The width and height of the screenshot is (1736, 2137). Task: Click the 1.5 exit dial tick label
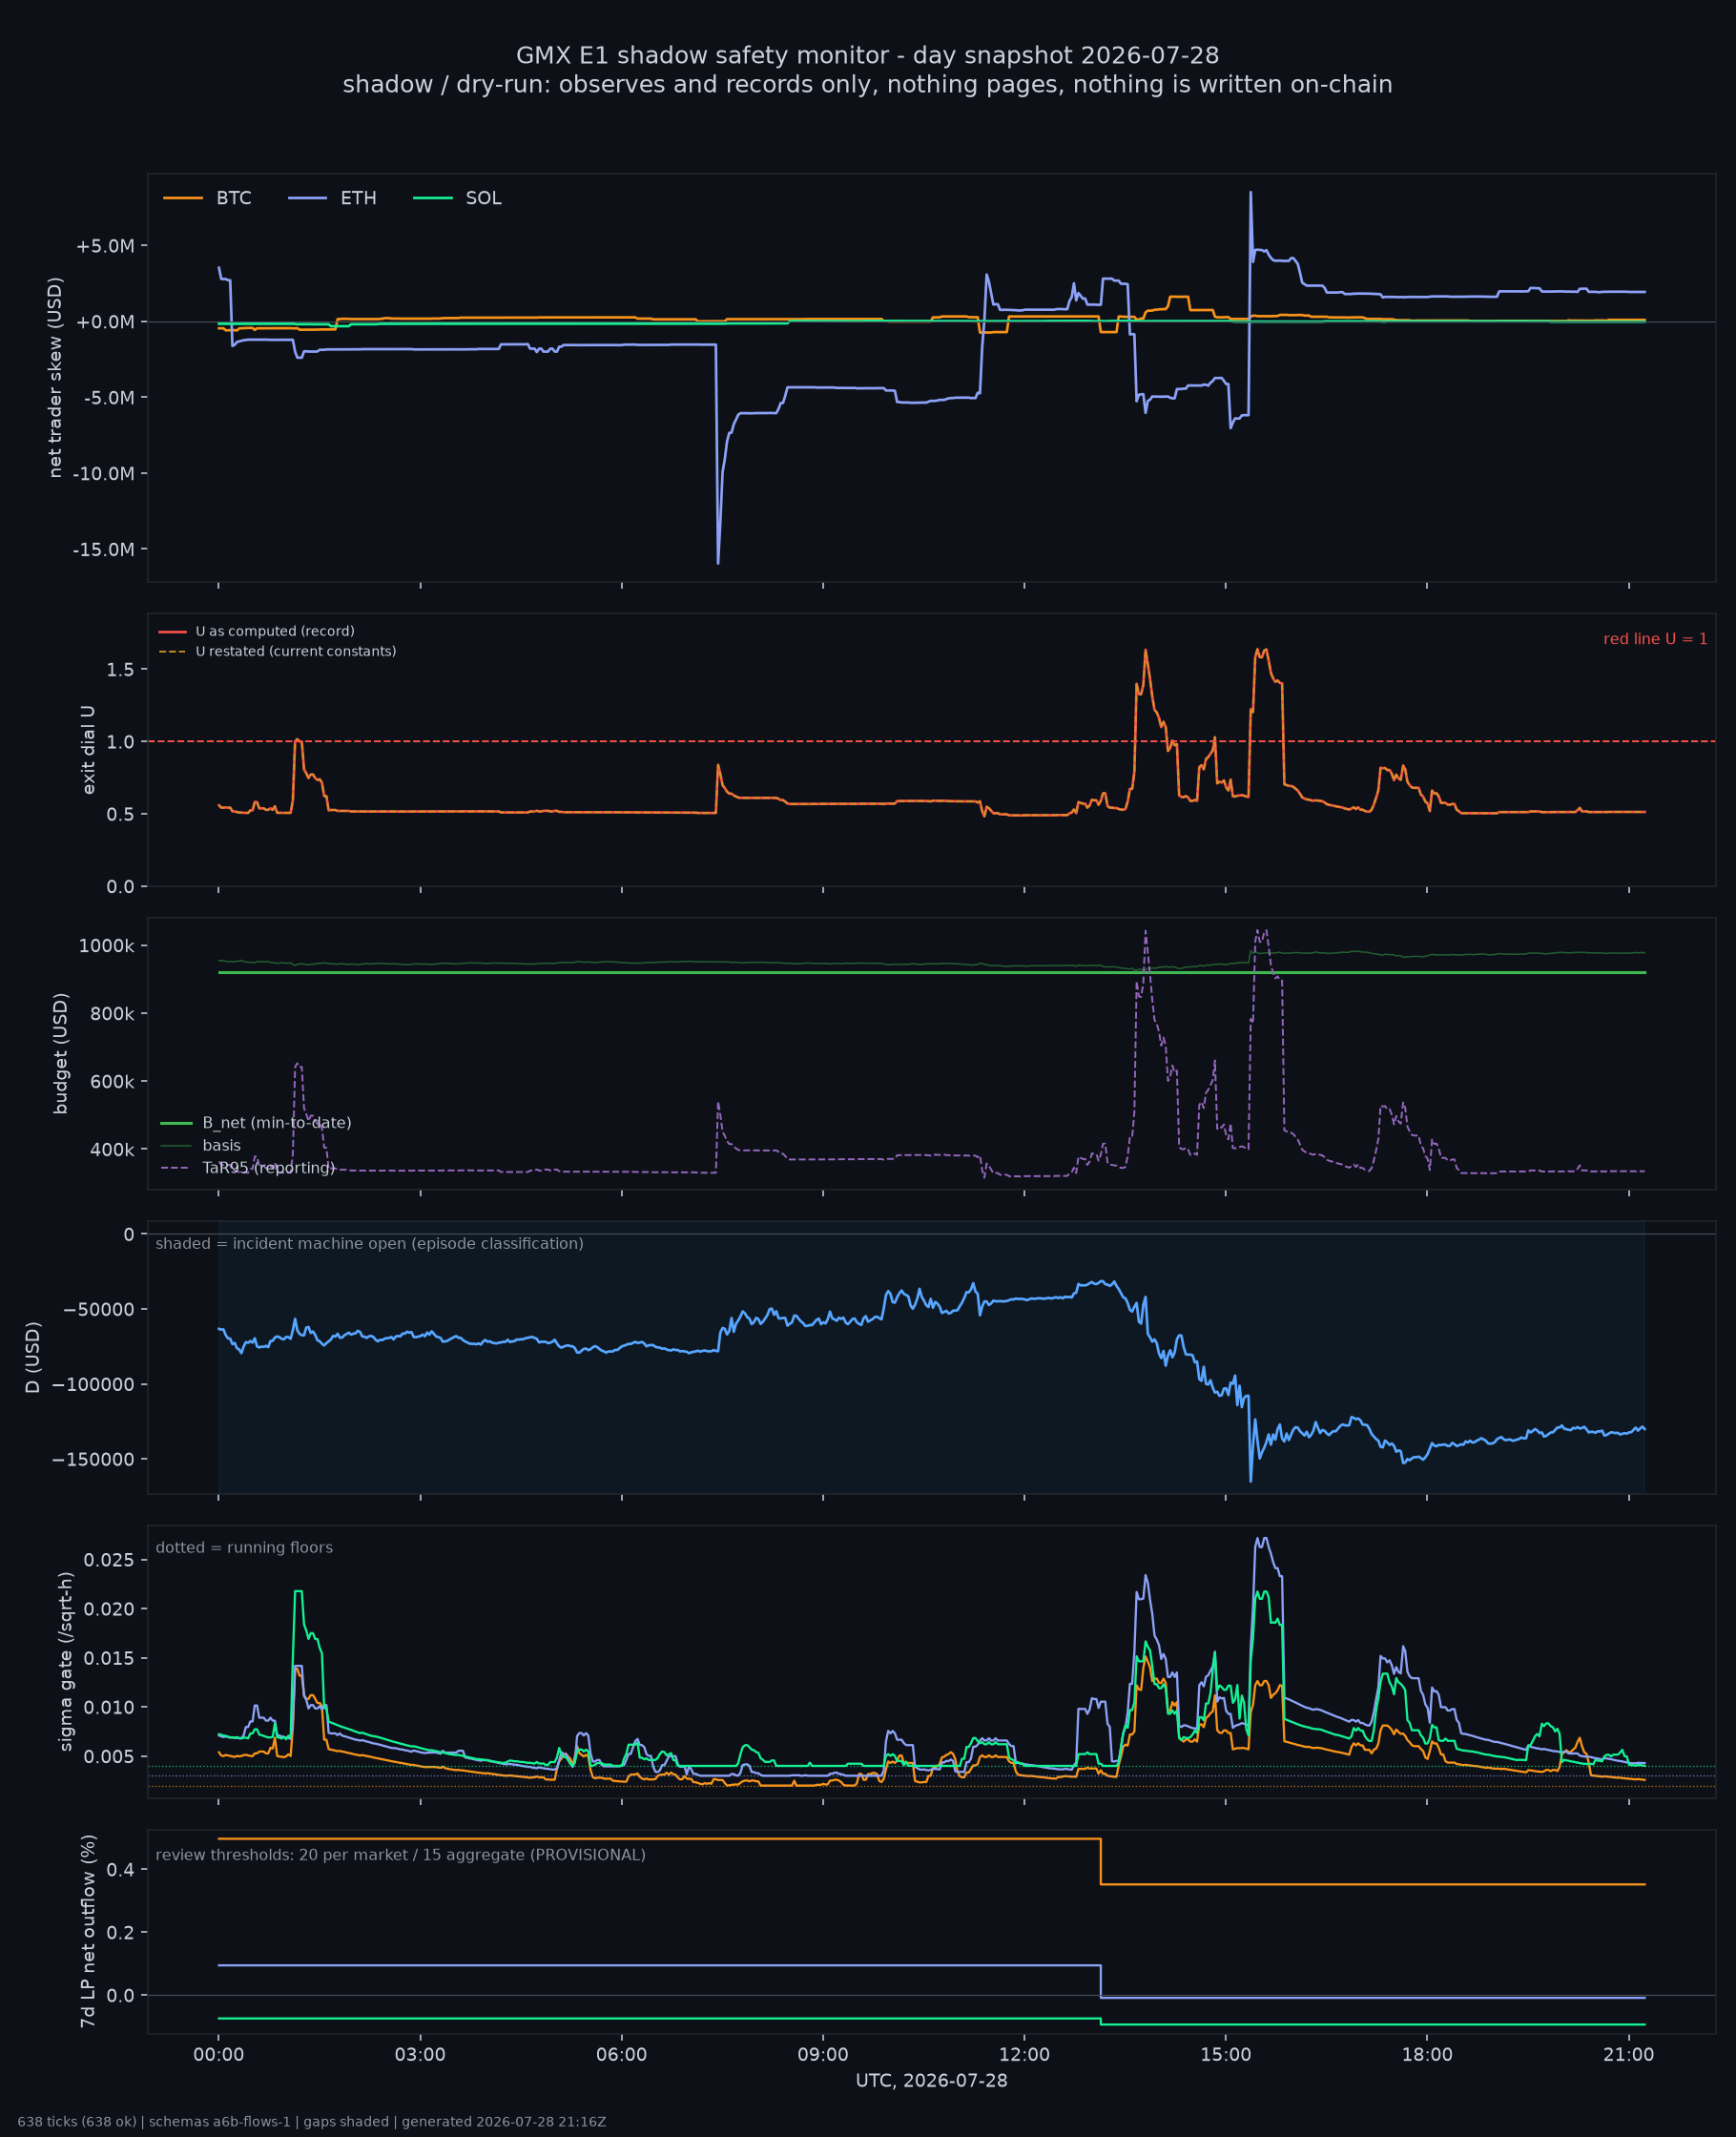point(120,670)
